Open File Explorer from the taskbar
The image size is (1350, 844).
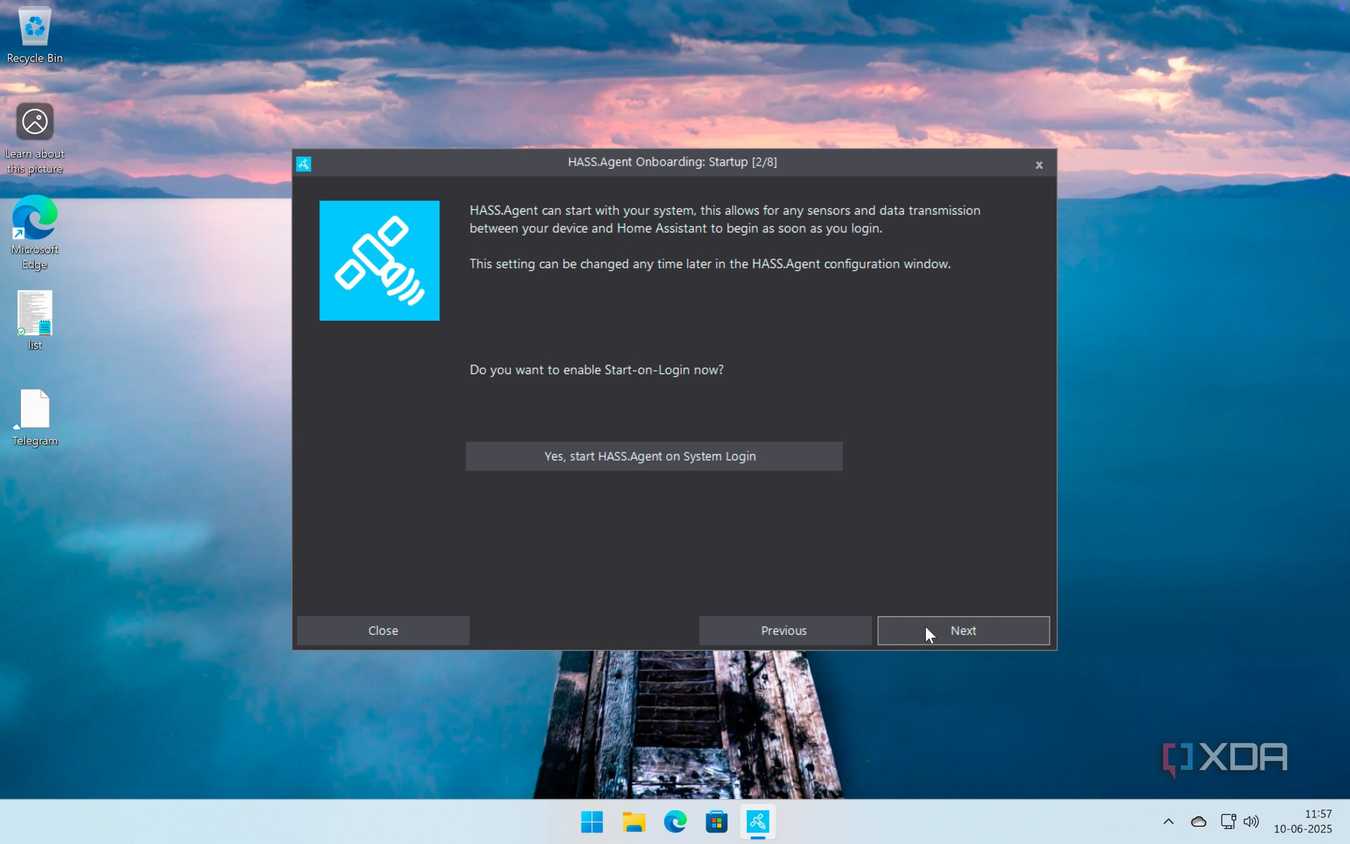click(634, 822)
